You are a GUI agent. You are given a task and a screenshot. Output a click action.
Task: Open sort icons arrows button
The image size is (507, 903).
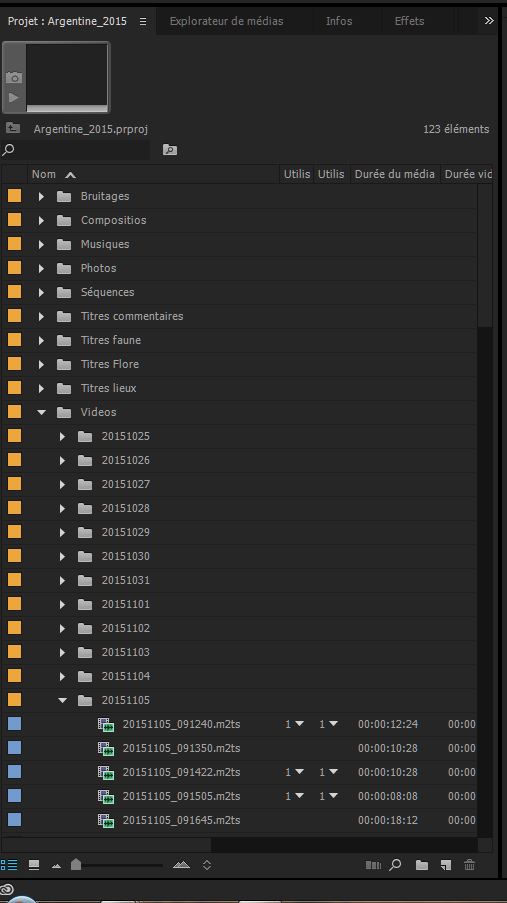[207, 864]
